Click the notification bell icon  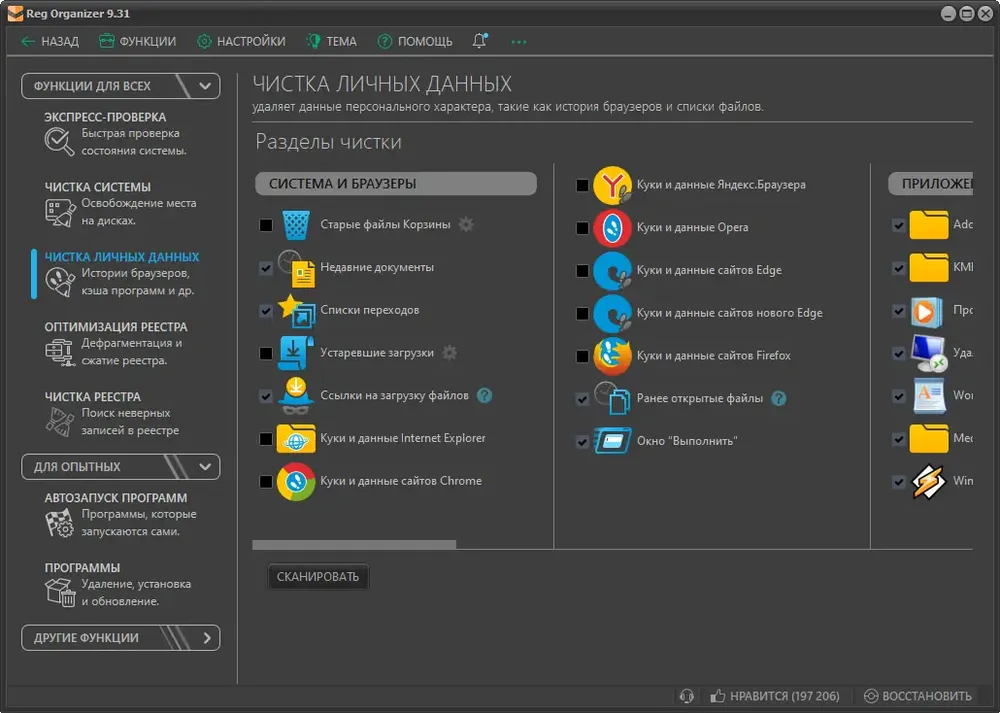(x=480, y=41)
